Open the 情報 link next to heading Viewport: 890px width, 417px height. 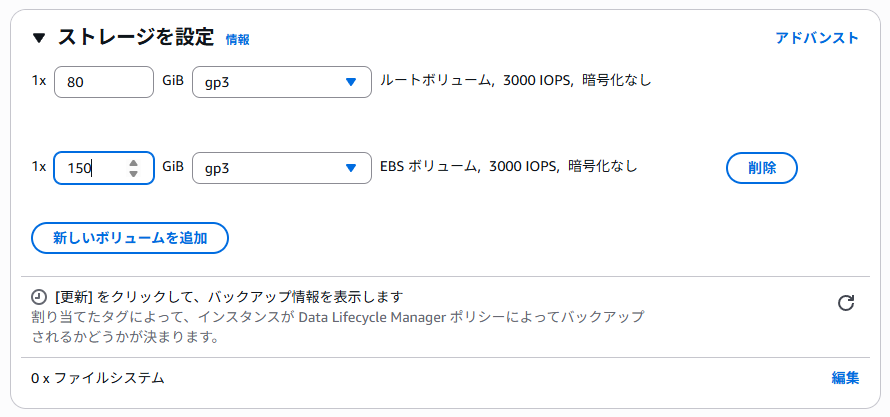click(x=237, y=40)
